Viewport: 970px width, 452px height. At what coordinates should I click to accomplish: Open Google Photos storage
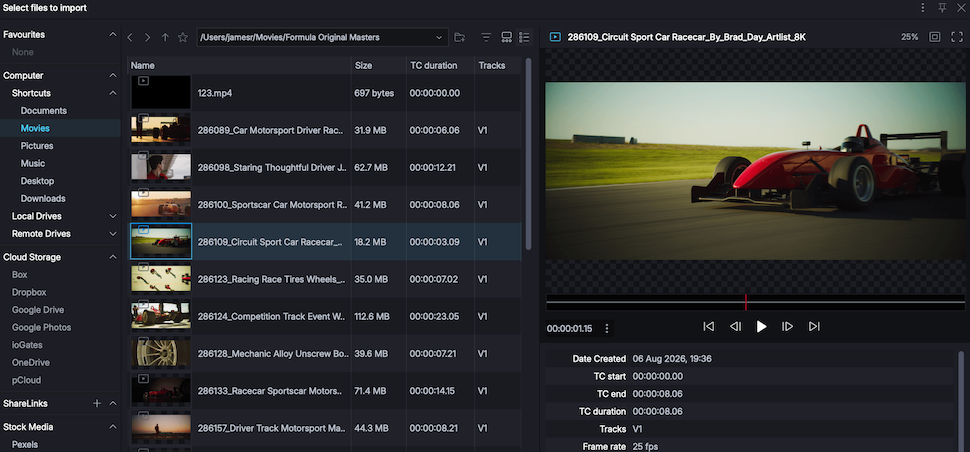41,328
